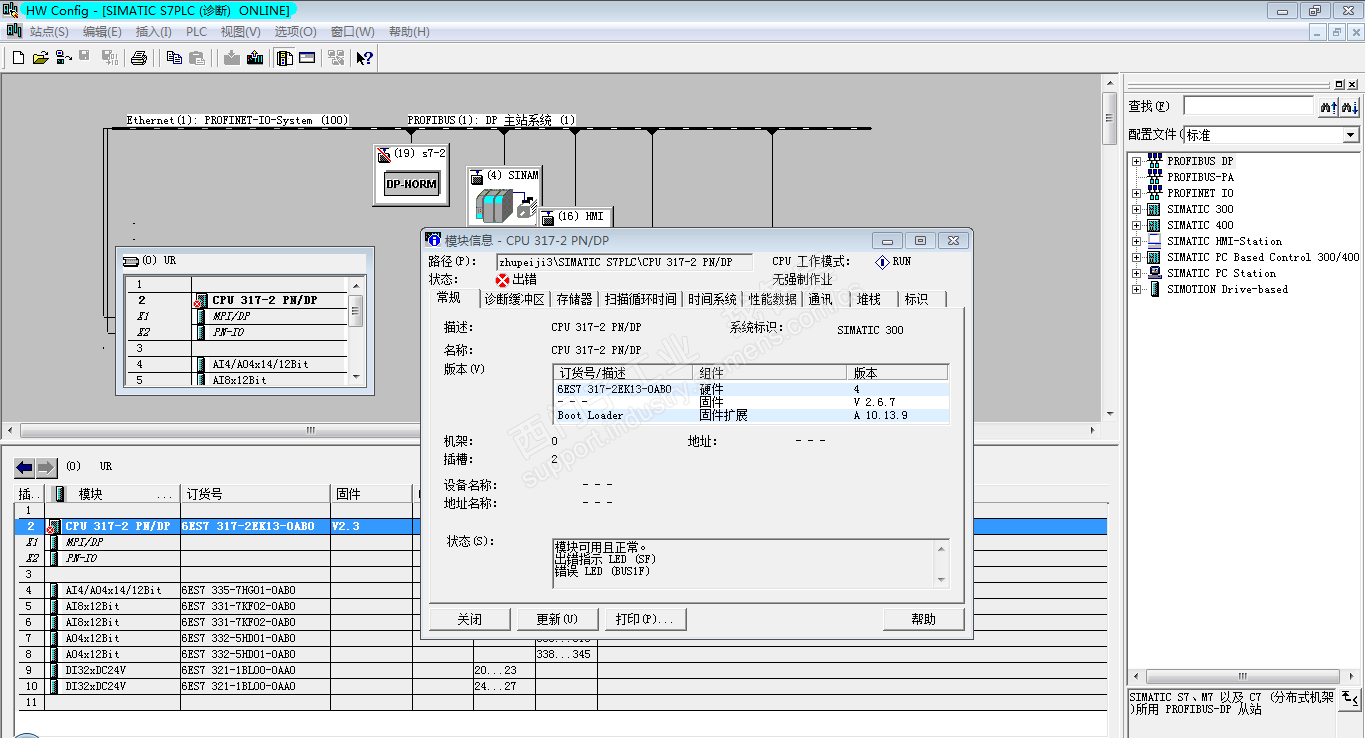1365x738 pixels.
Task: Select the (16) HMI node
Action: (576, 216)
